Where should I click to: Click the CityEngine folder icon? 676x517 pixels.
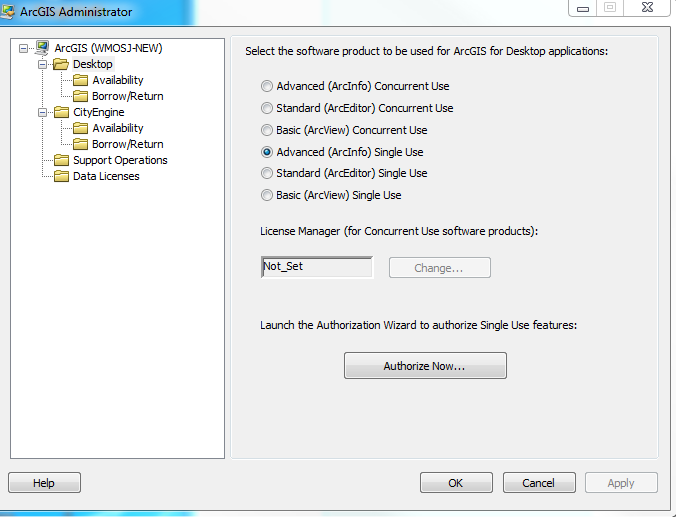click(61, 112)
